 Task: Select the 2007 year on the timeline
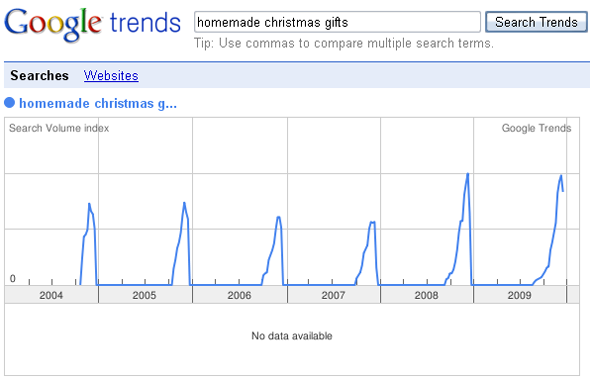(x=334, y=295)
